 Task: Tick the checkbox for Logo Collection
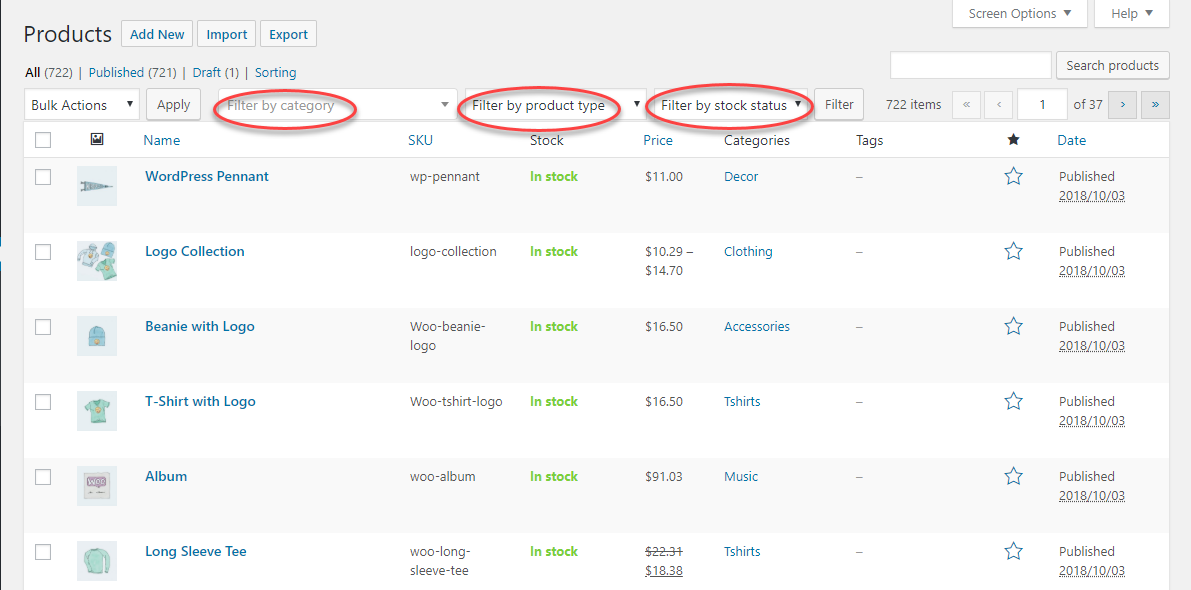point(43,251)
